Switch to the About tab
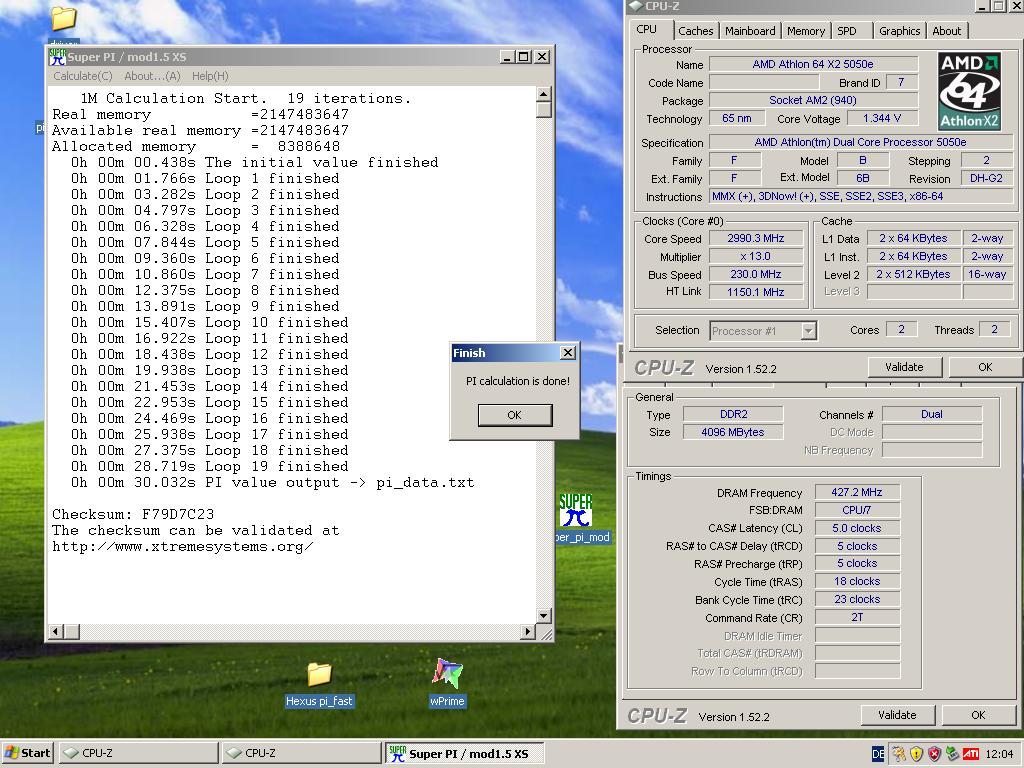 [x=946, y=31]
